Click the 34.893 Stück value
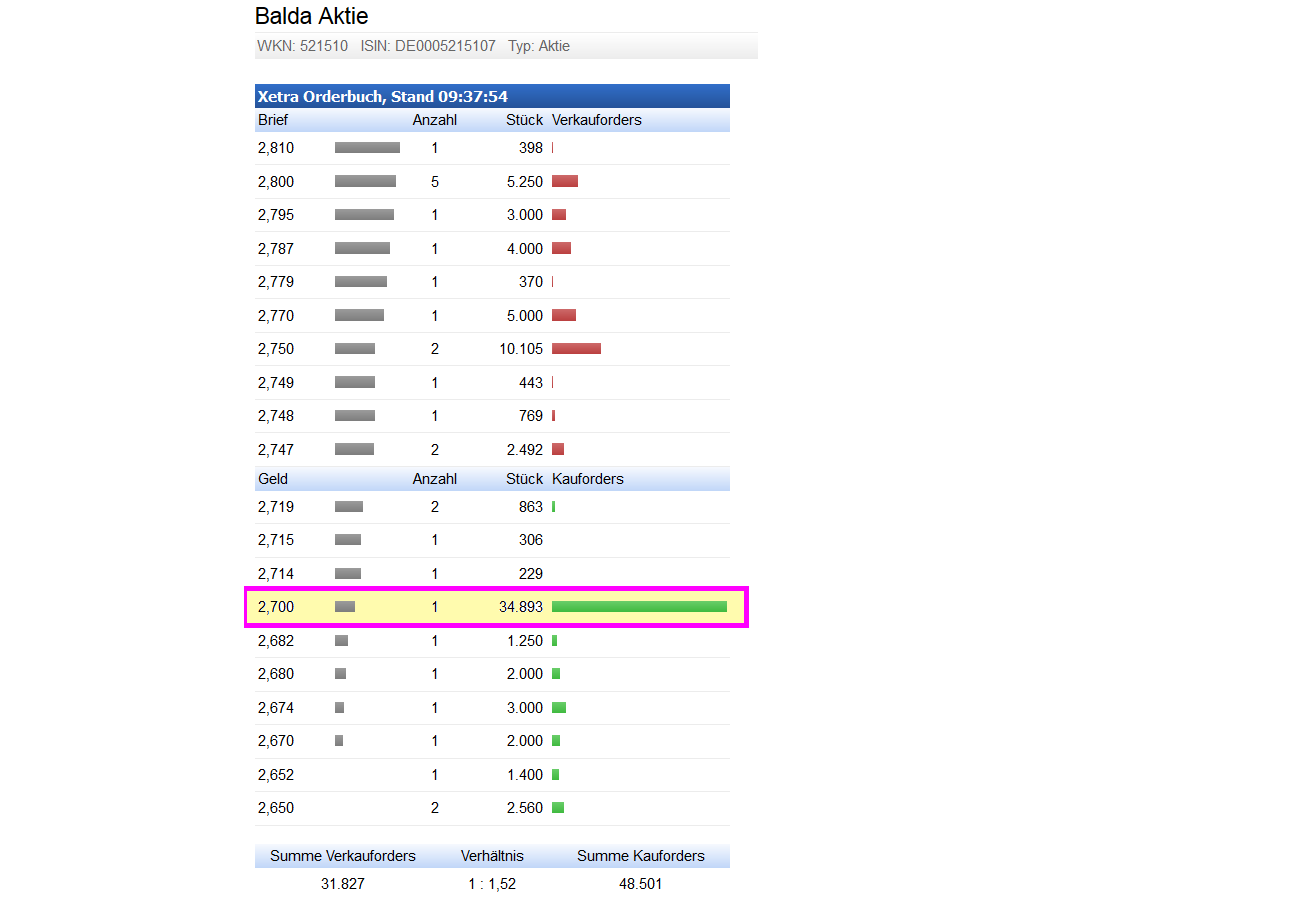This screenshot has height=900, width=1292. [x=521, y=607]
